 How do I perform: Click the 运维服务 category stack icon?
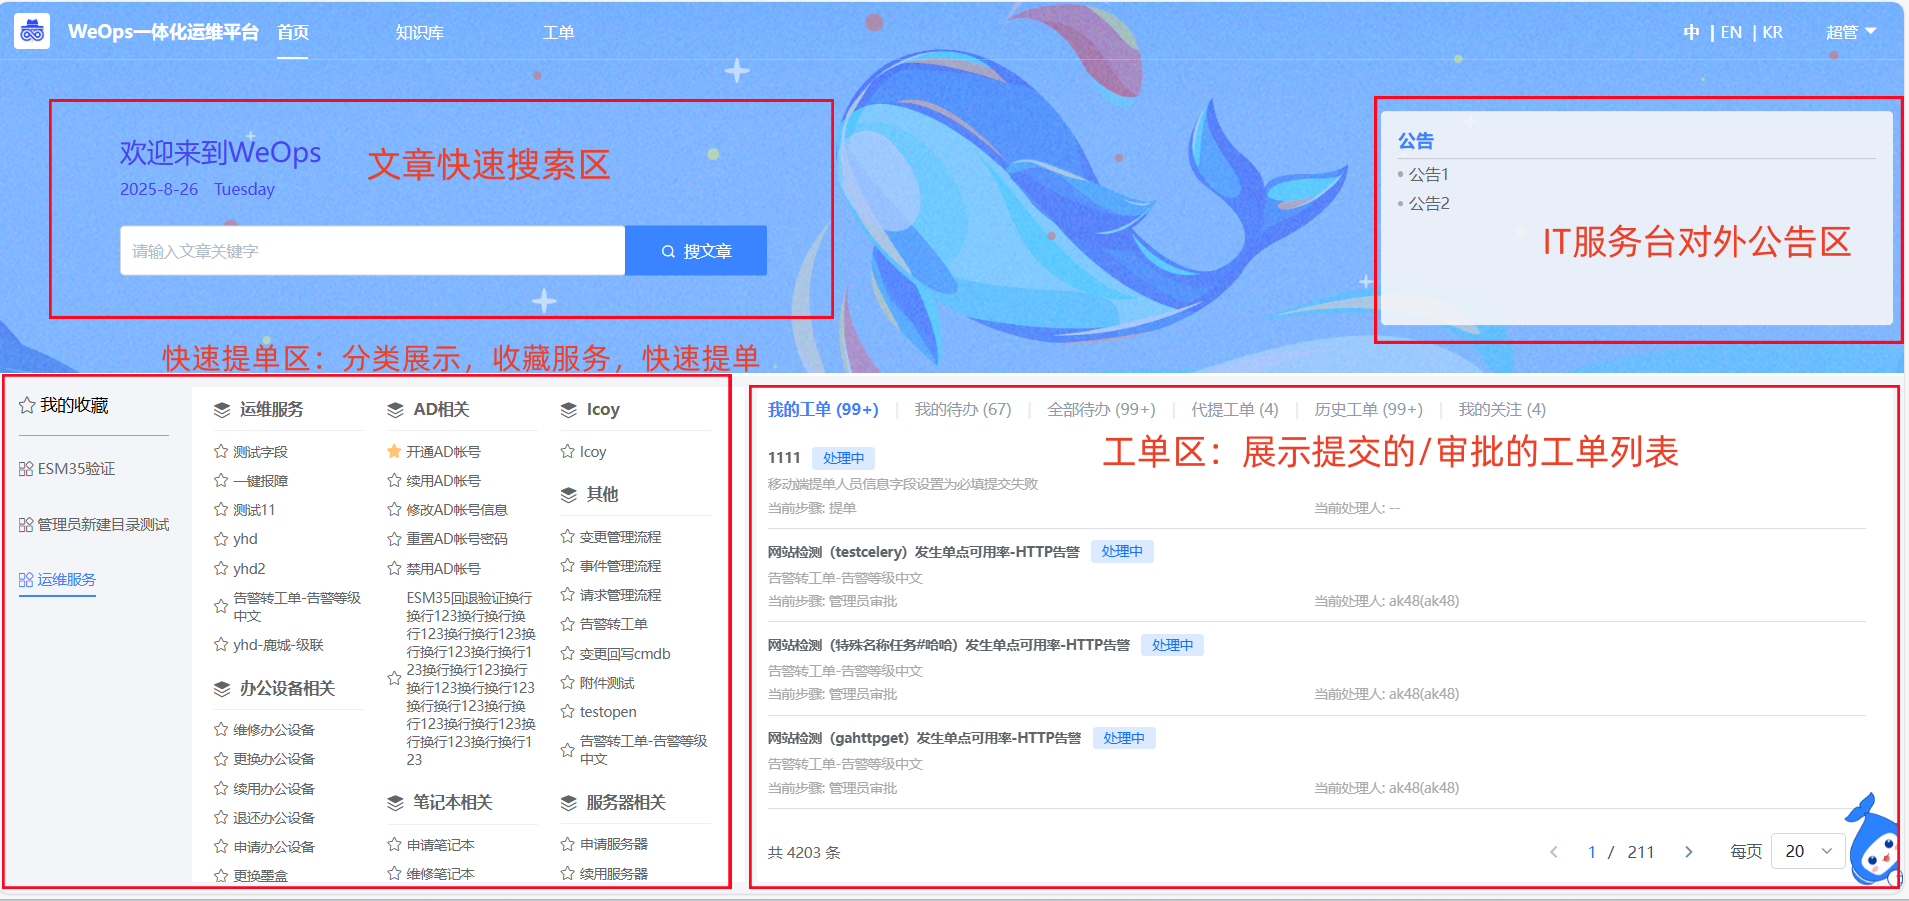click(x=222, y=410)
